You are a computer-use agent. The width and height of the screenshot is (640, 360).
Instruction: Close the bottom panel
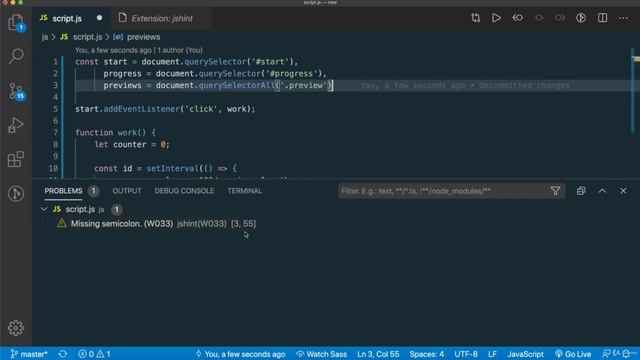tap(623, 191)
